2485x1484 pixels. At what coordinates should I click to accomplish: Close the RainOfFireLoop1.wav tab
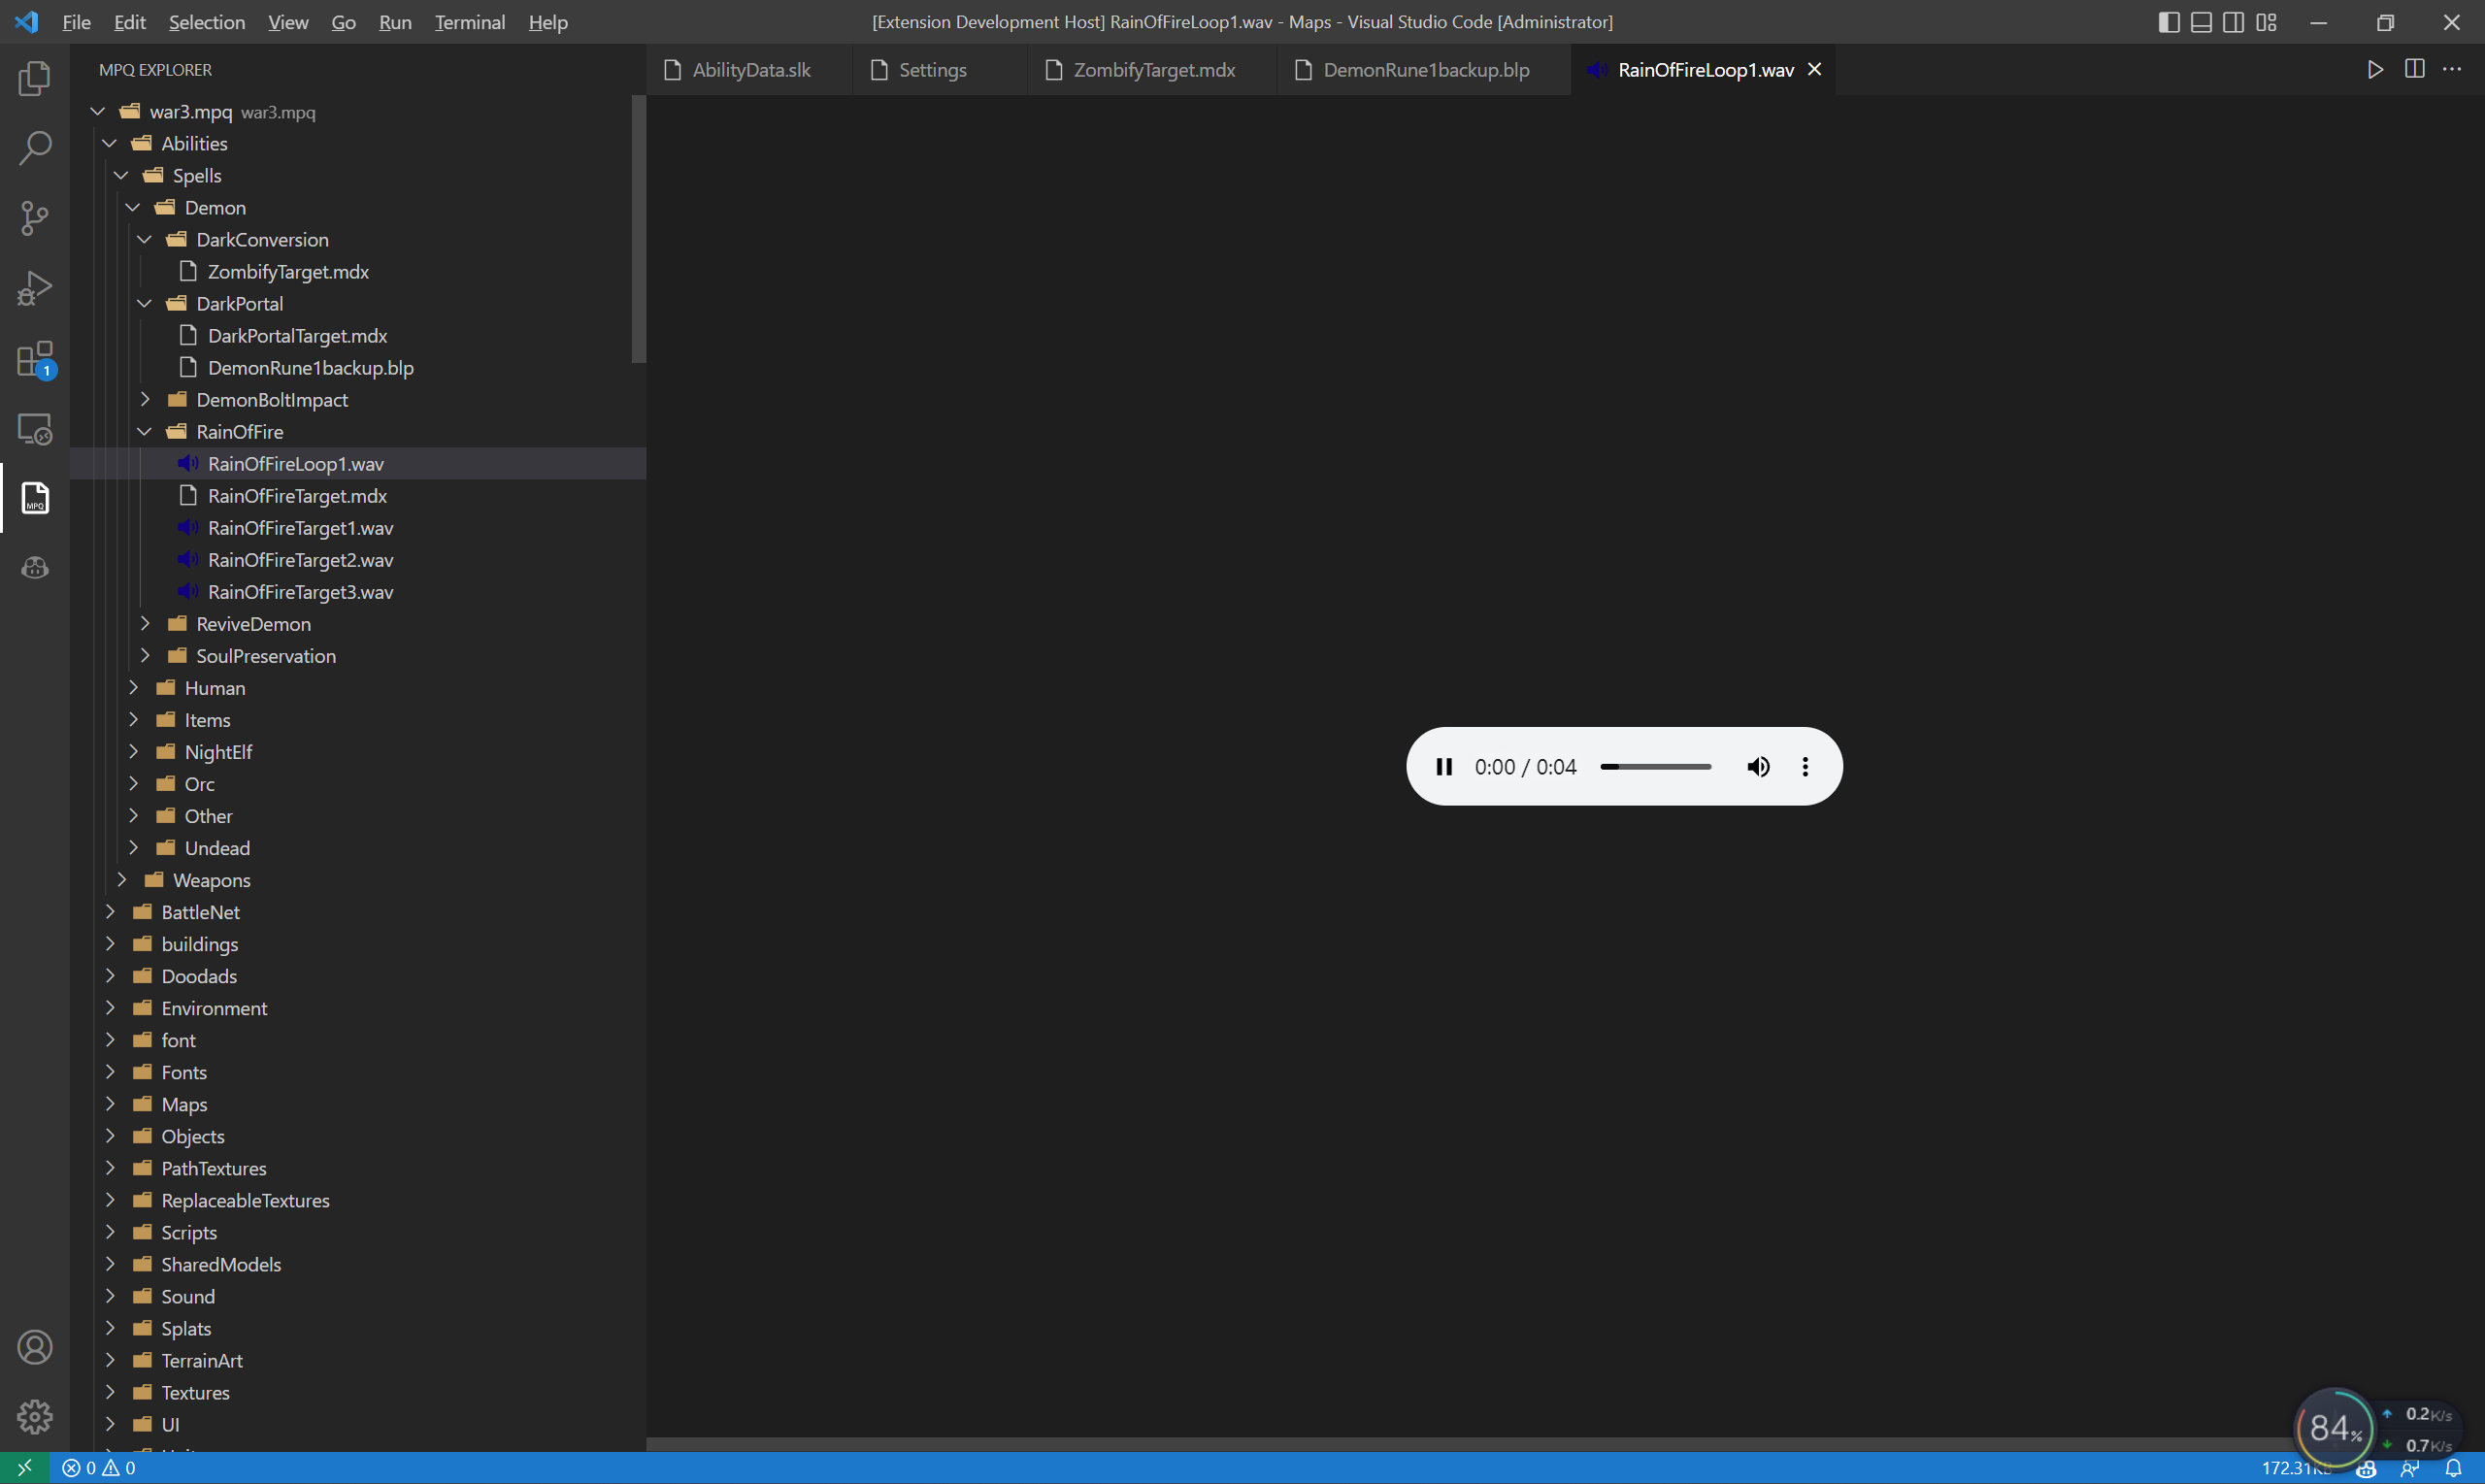tap(1814, 69)
